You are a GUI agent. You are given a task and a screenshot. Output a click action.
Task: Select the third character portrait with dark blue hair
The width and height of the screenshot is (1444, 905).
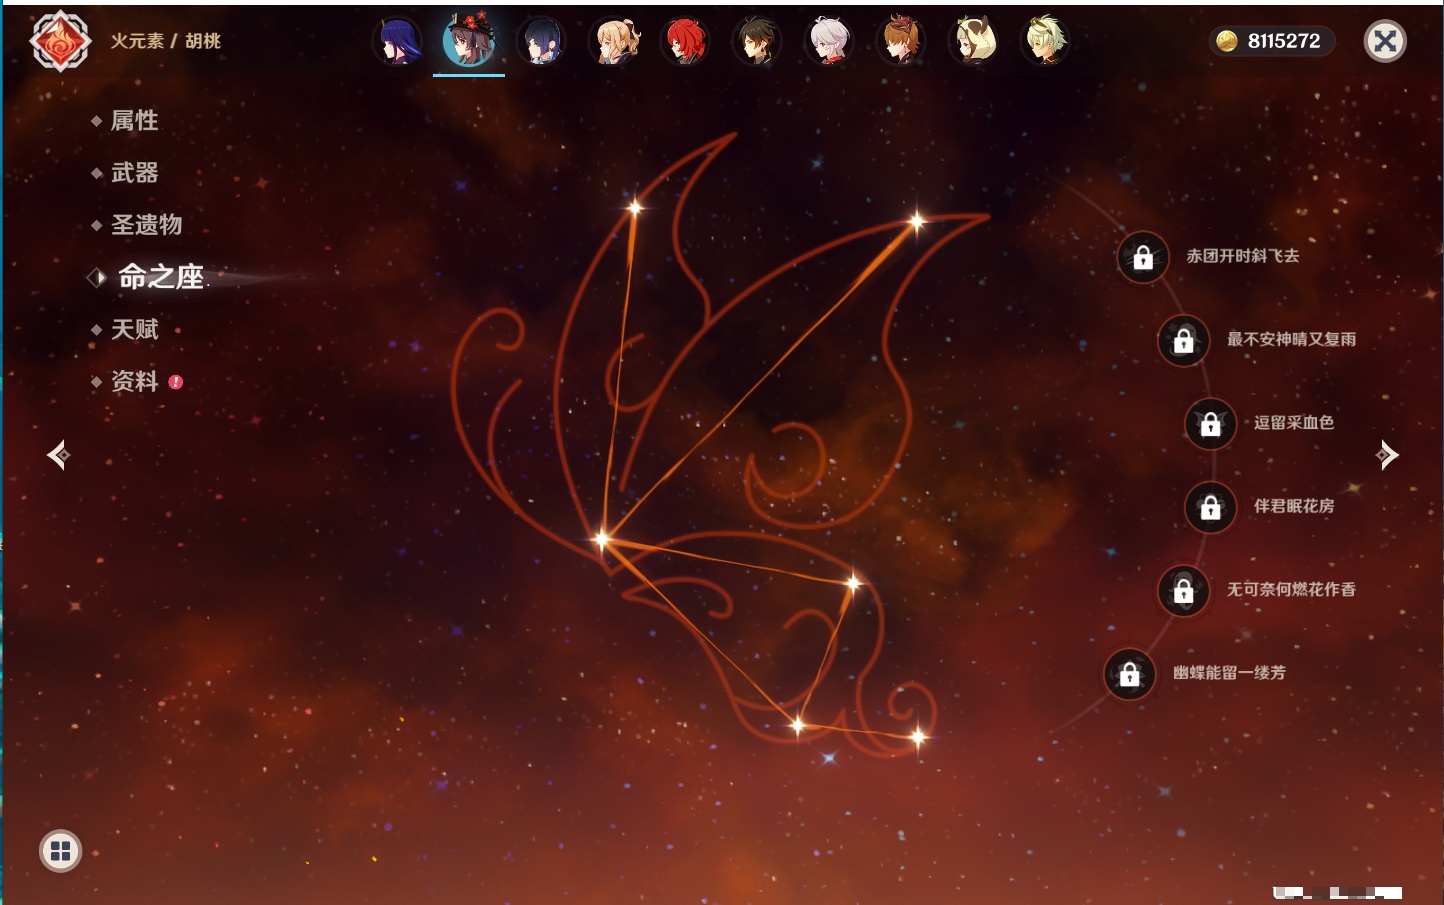(541, 41)
